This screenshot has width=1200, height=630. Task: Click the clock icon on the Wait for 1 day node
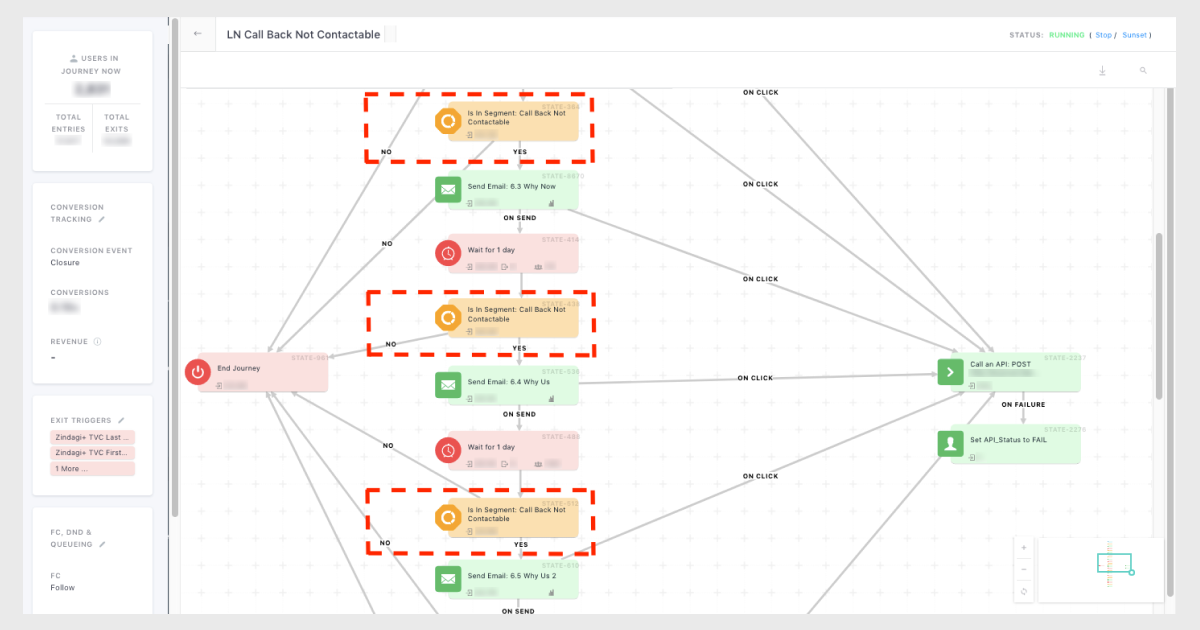[448, 253]
